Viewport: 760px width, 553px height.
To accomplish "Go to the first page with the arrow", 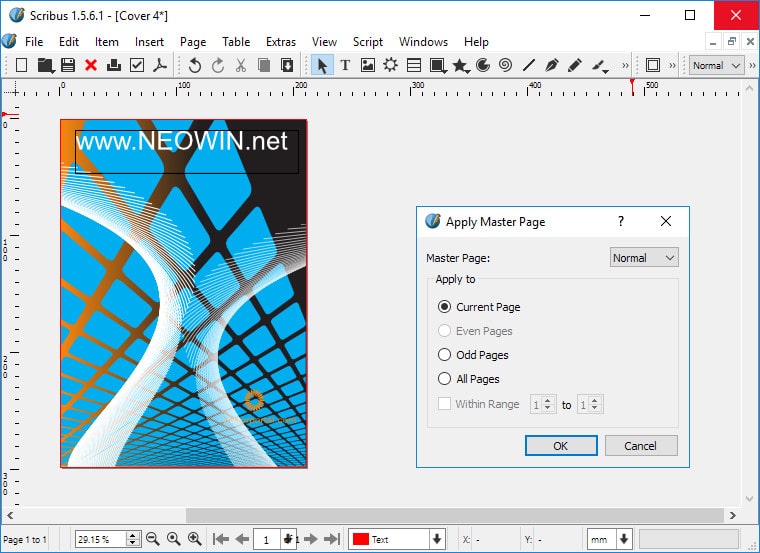I will (x=221, y=539).
